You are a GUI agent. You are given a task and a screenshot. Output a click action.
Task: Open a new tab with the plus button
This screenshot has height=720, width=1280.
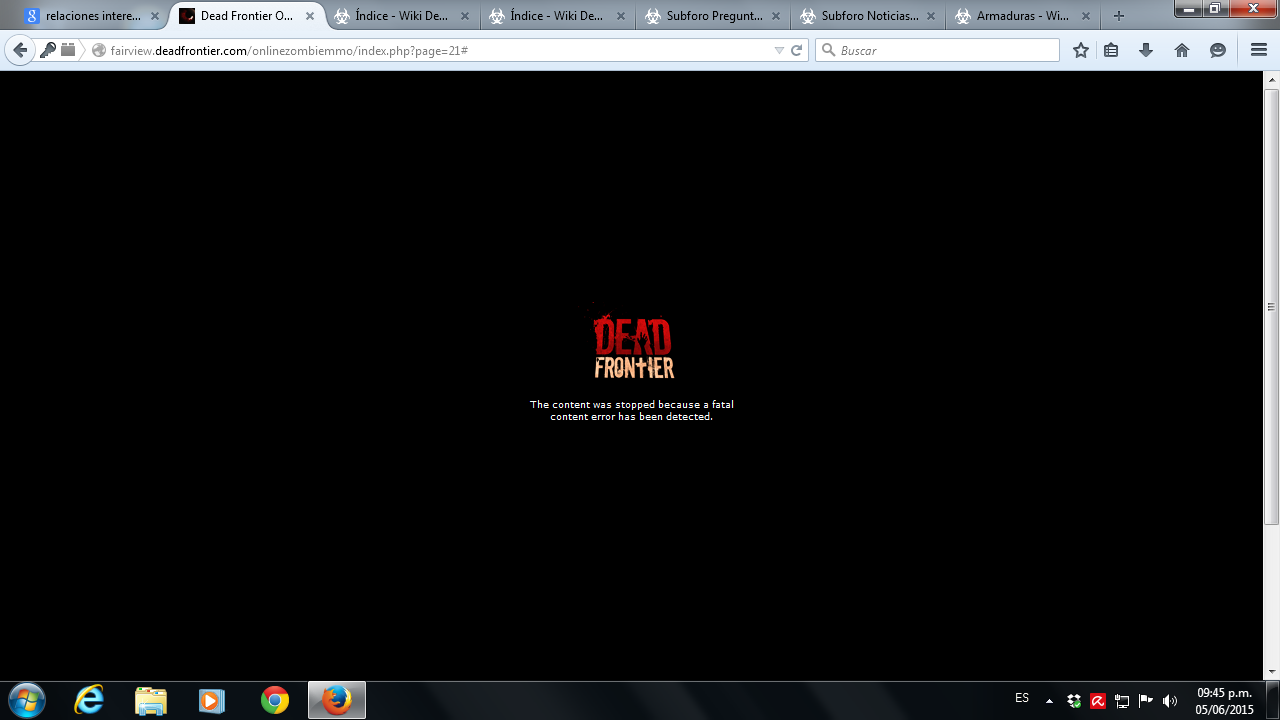[x=1119, y=16]
